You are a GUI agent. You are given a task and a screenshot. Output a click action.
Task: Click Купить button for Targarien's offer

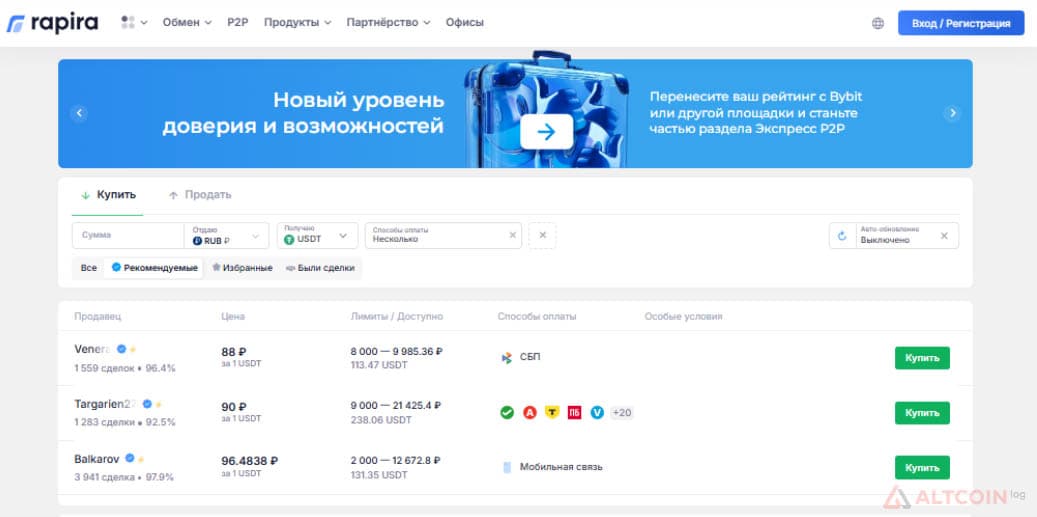click(923, 413)
